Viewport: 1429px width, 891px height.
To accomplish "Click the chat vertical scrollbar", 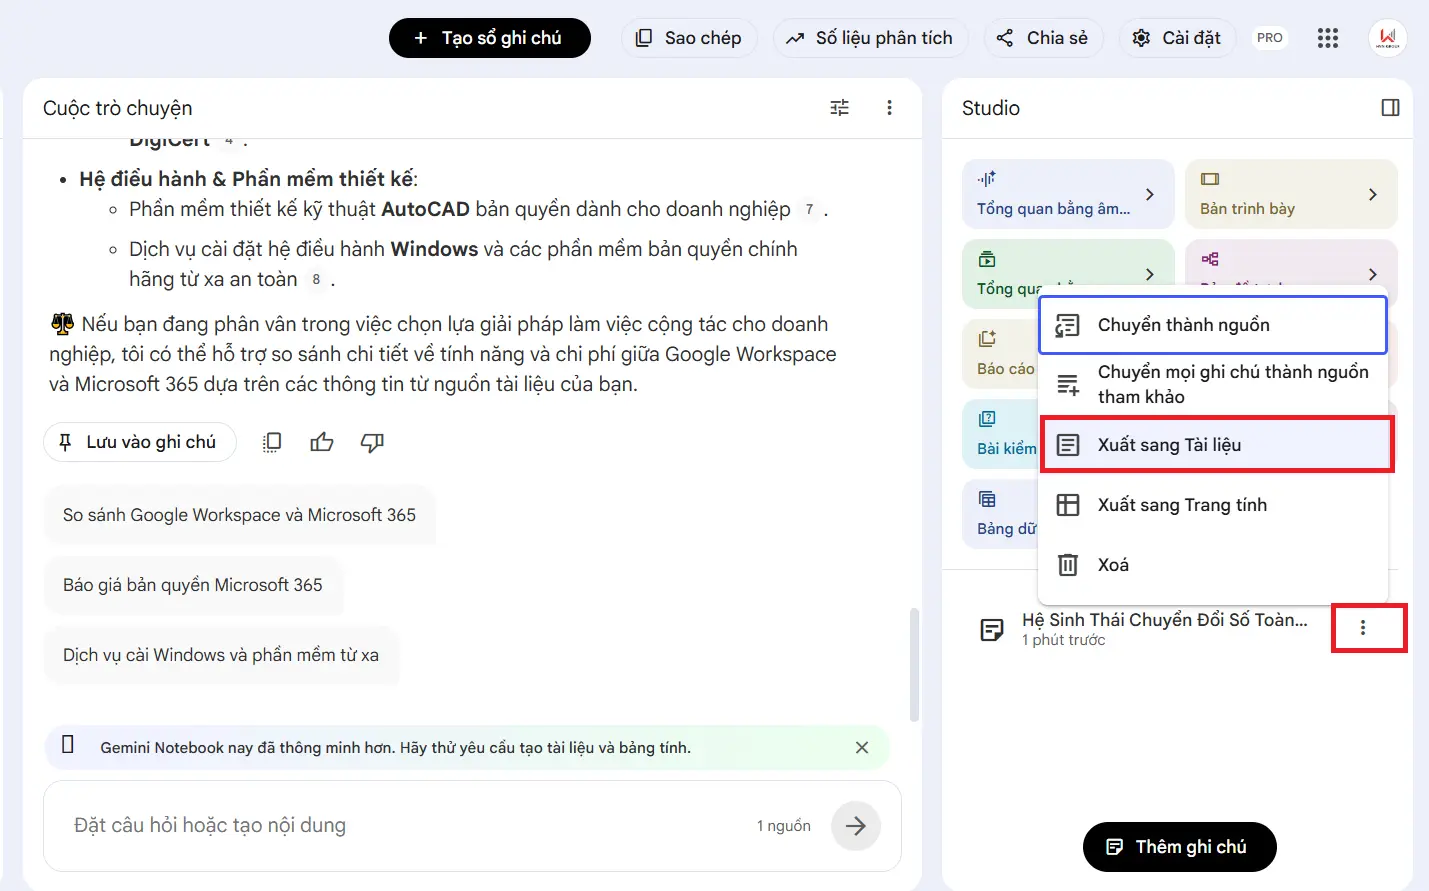I will tap(914, 665).
